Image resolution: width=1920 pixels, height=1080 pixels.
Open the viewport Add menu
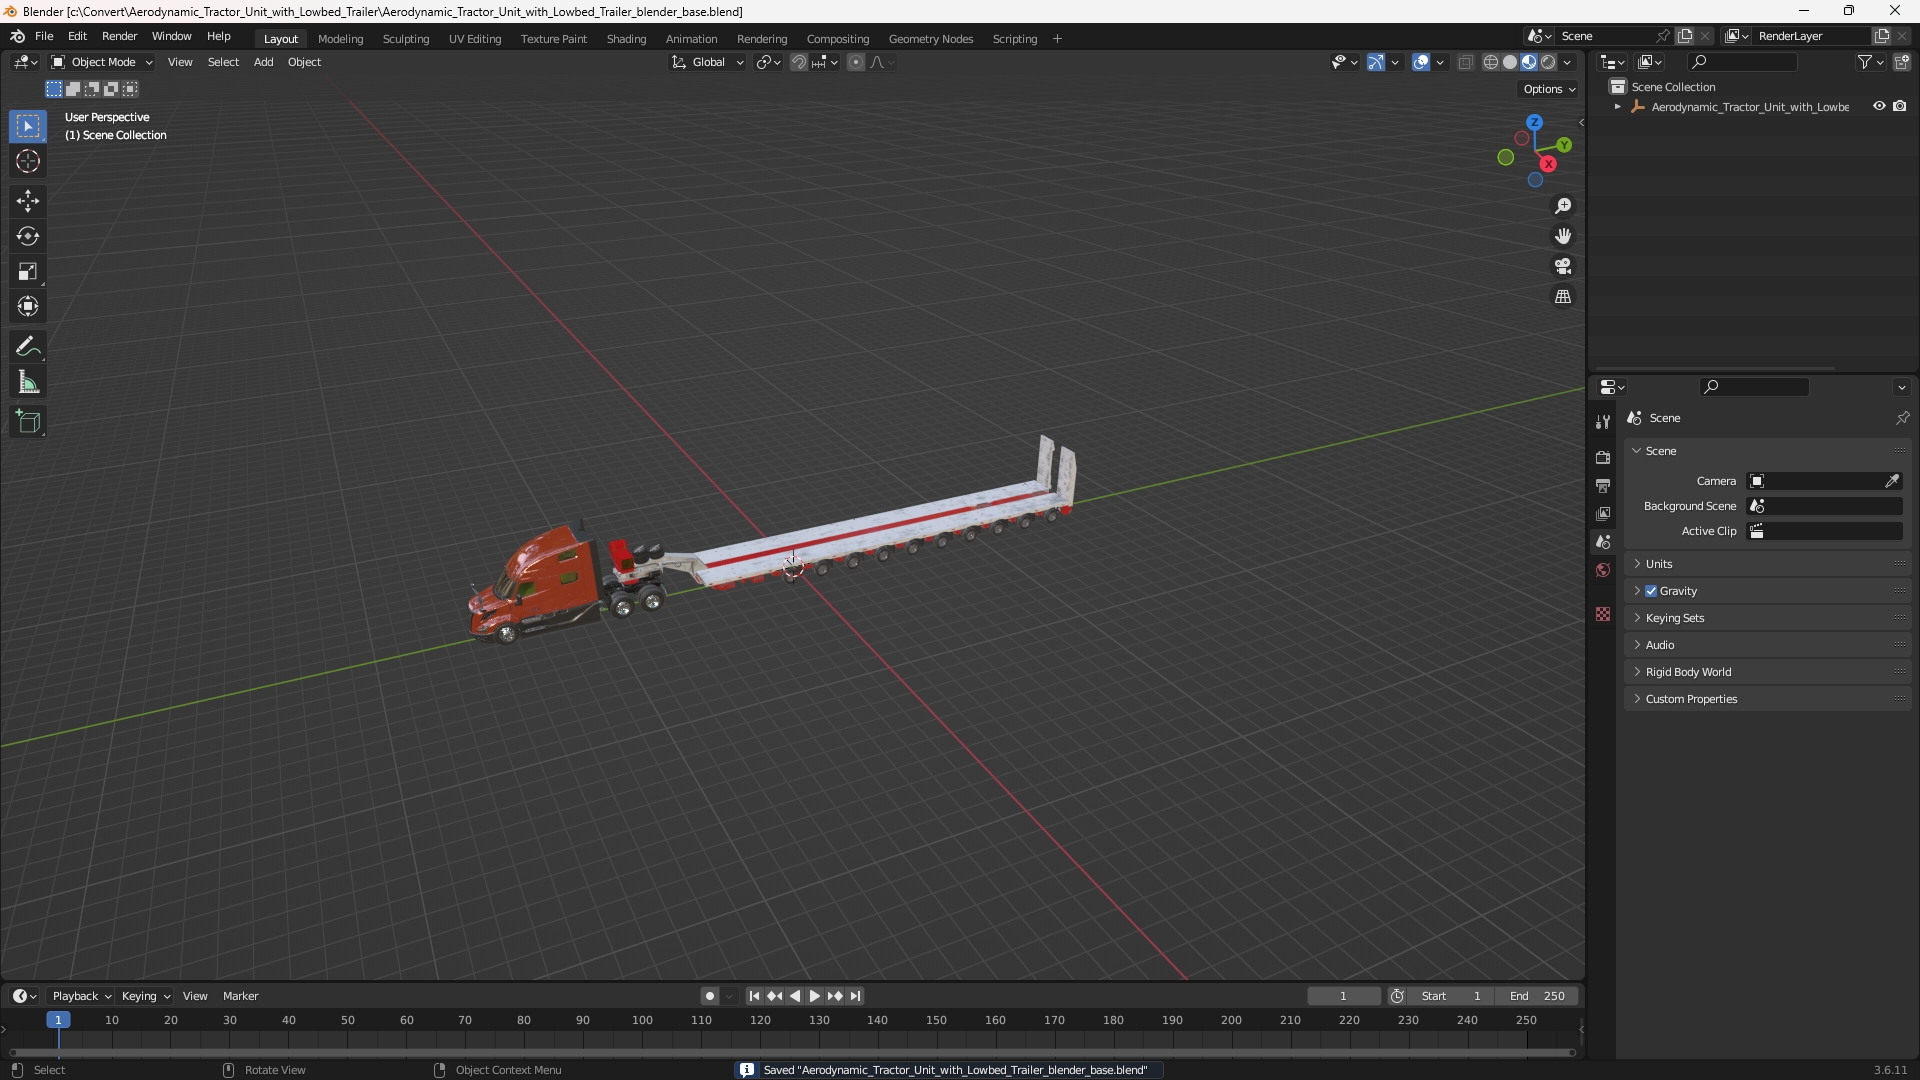point(263,62)
